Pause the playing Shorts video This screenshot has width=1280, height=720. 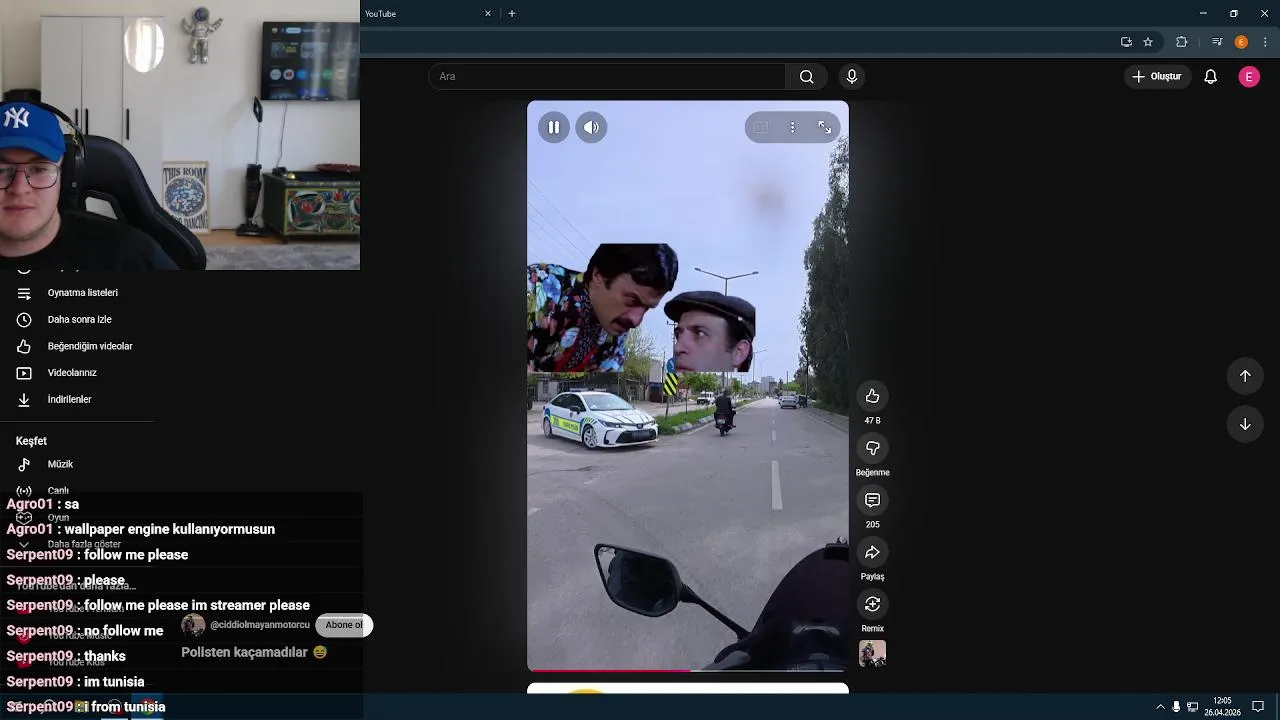(x=553, y=127)
